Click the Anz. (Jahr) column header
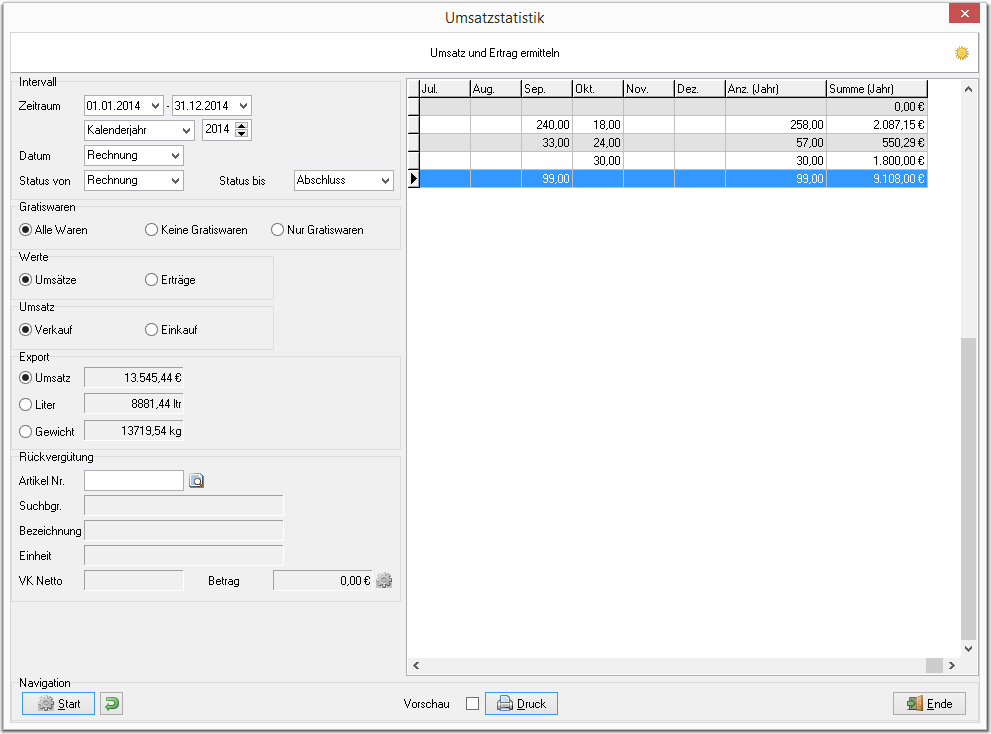 [x=775, y=89]
